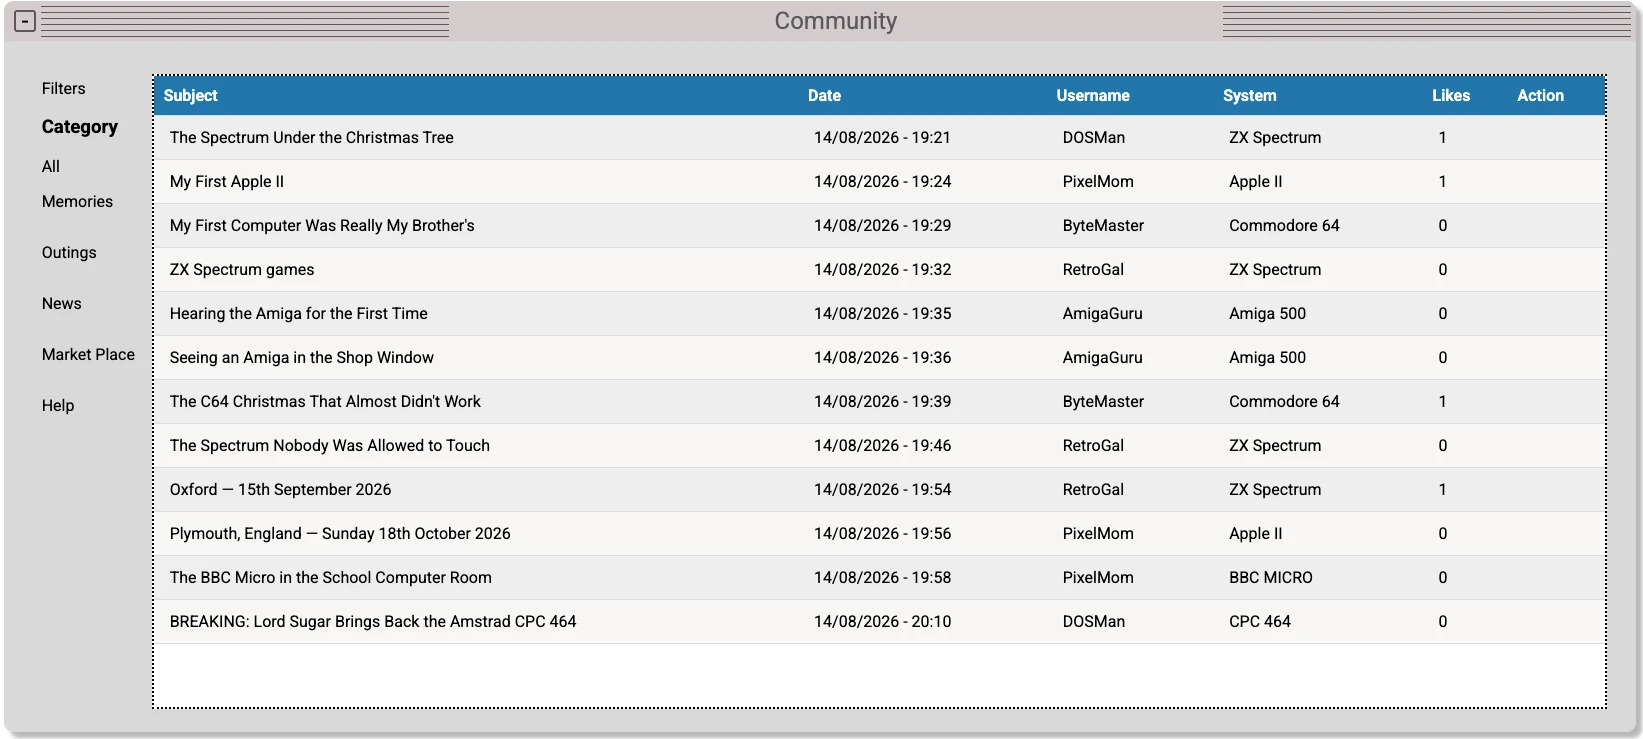
Task: Open "The C64 Christmas That Almost Didn't Work"
Action: click(325, 401)
